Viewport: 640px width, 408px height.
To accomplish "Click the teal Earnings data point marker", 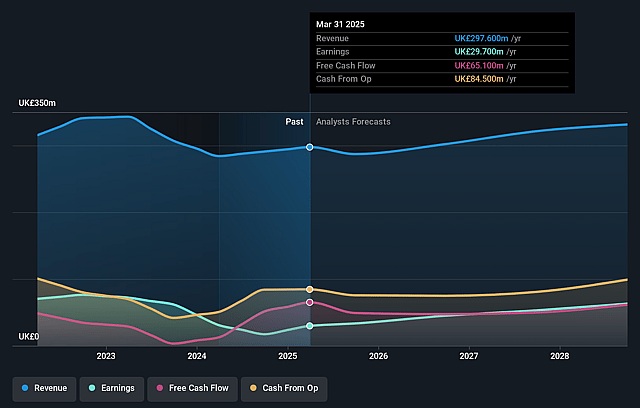I will click(310, 326).
